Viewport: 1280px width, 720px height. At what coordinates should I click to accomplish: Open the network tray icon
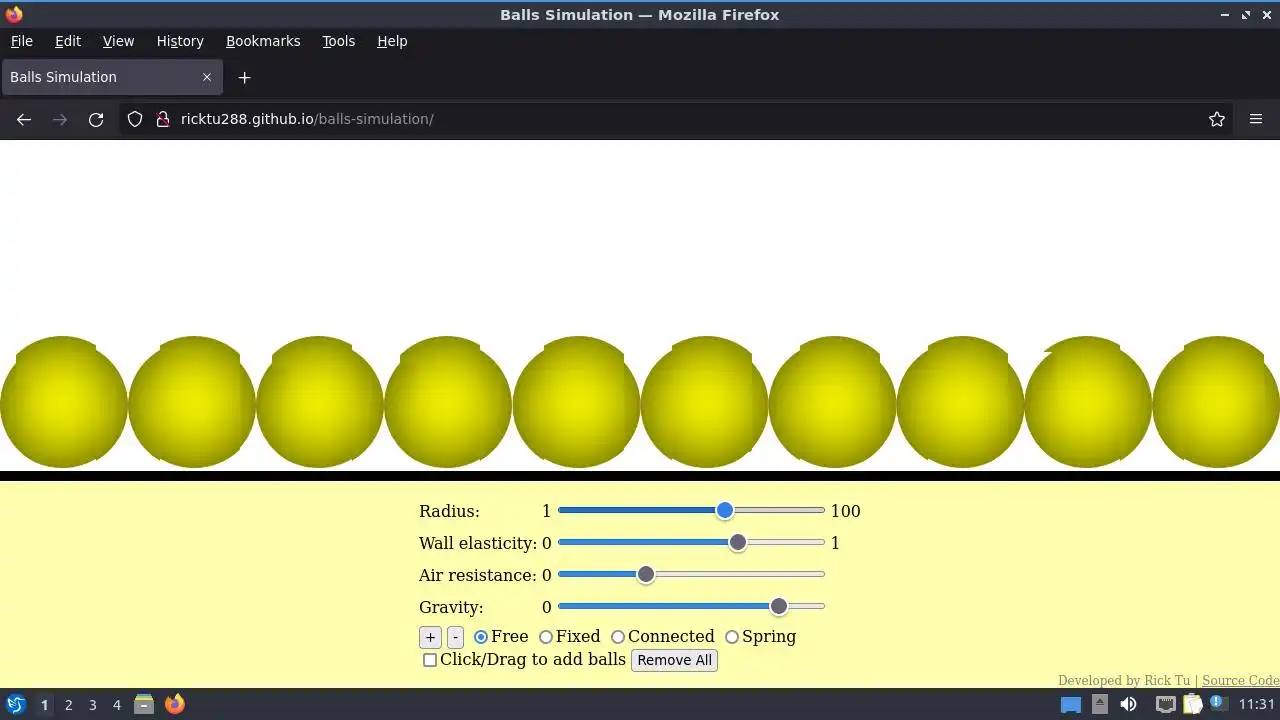click(x=1165, y=704)
